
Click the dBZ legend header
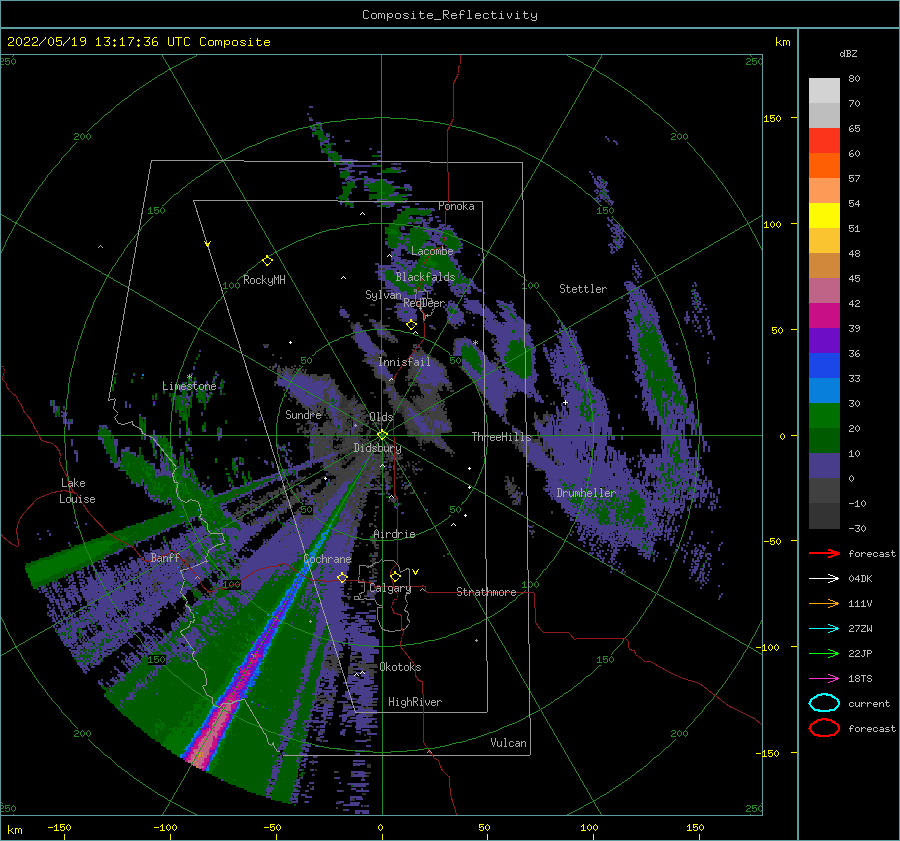(848, 53)
